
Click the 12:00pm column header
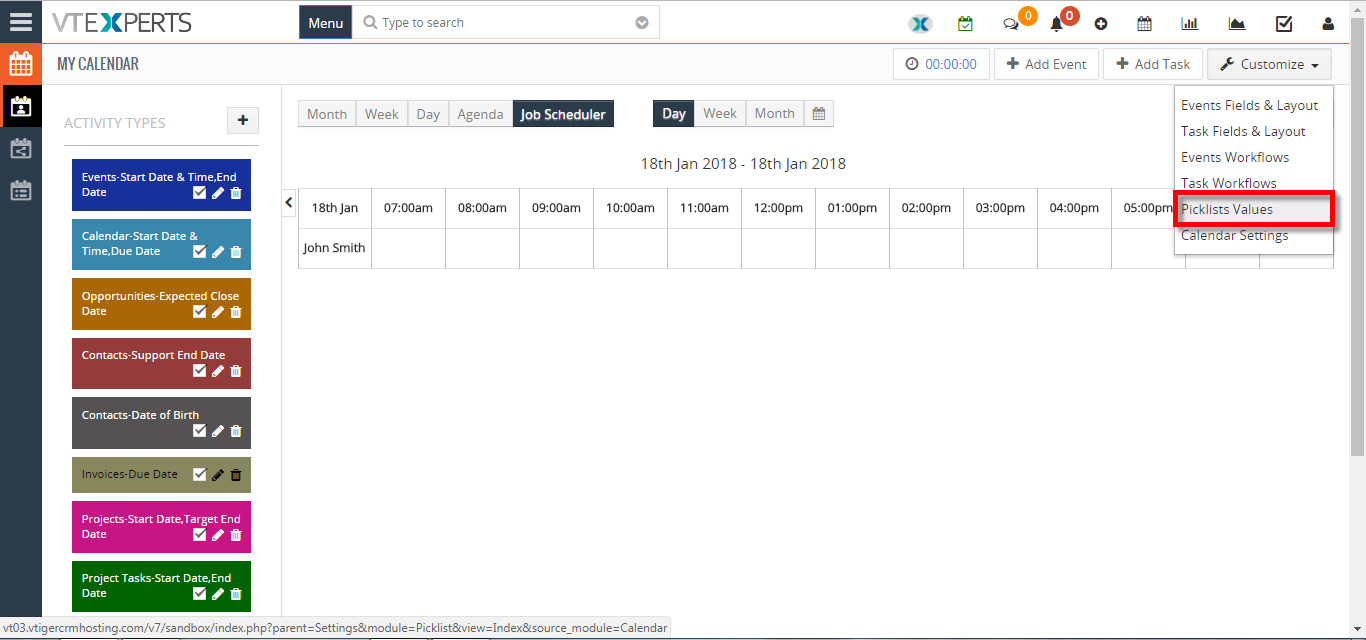778,208
